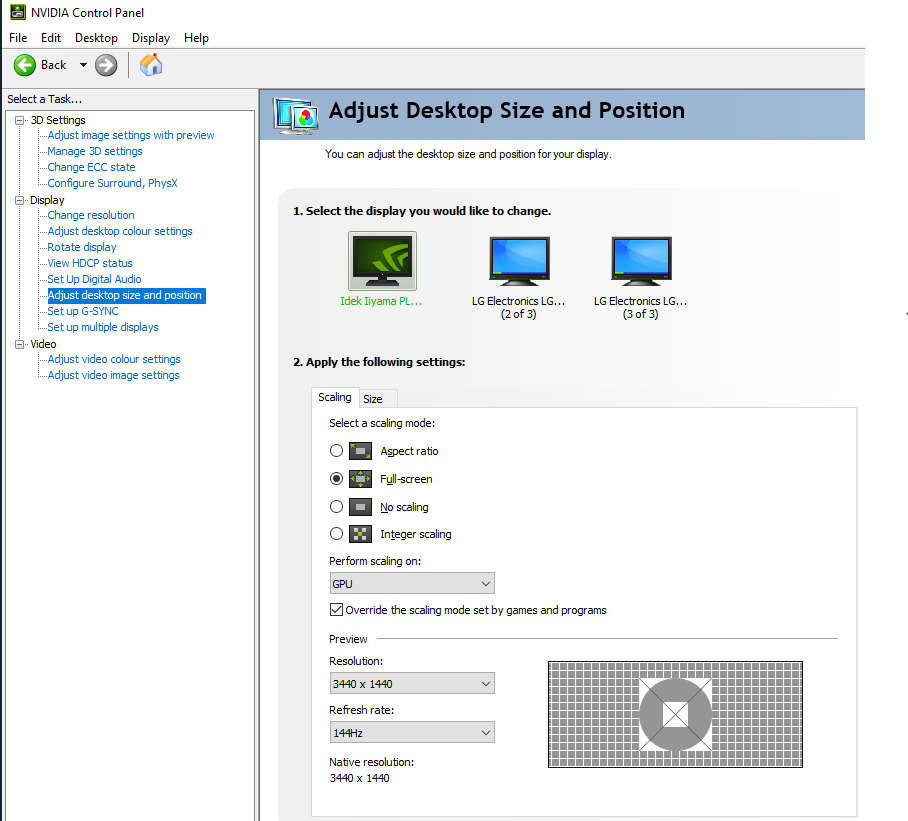The image size is (908, 821).
Task: Open Adjust image settings with preview
Action: click(x=131, y=135)
